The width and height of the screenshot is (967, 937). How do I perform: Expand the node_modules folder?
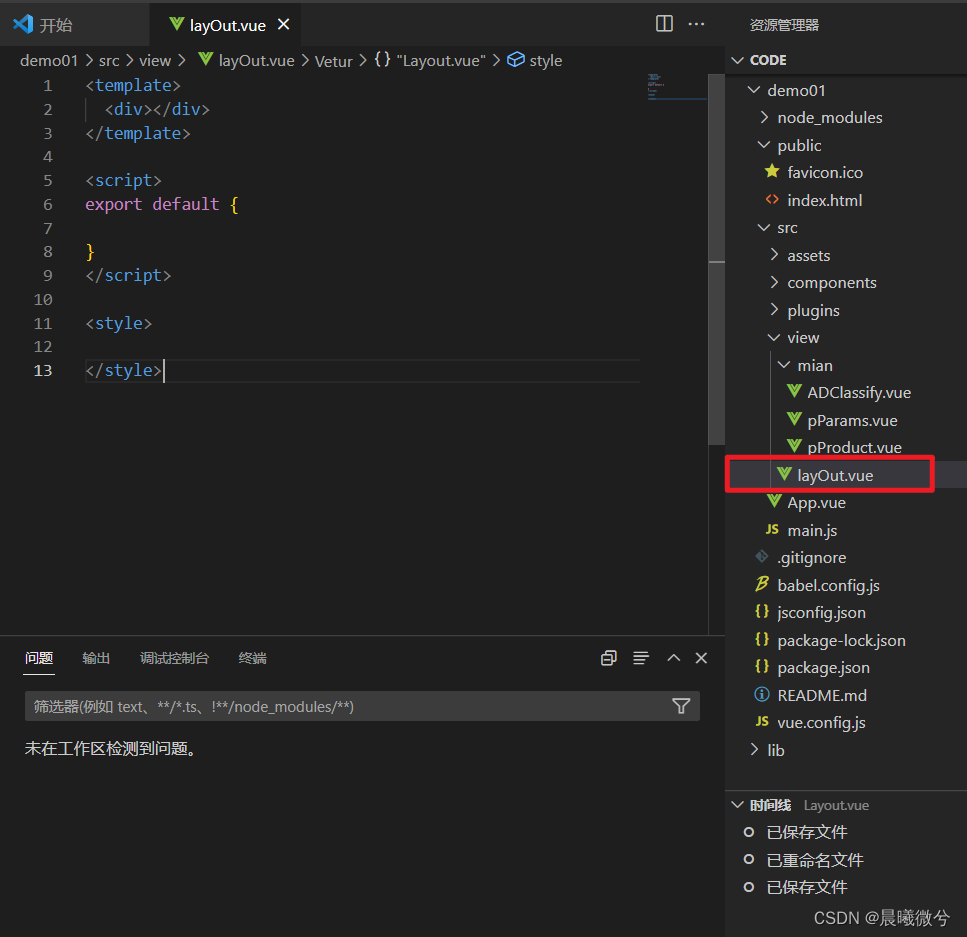click(764, 117)
